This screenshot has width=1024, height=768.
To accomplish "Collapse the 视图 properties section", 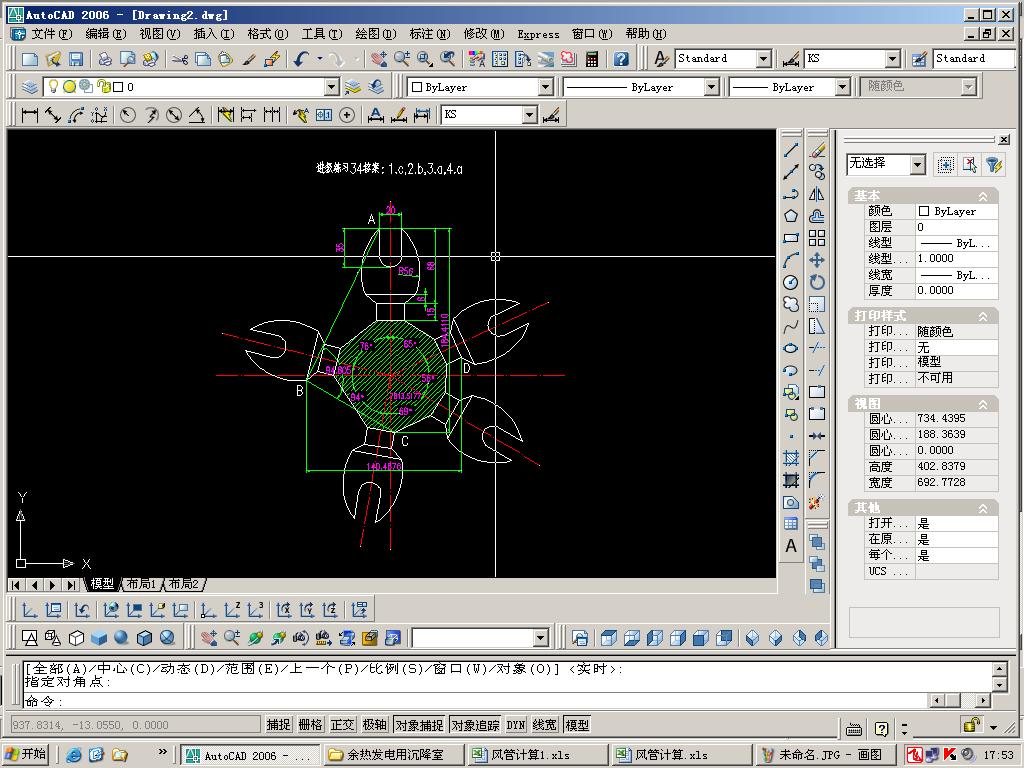I will coord(983,404).
